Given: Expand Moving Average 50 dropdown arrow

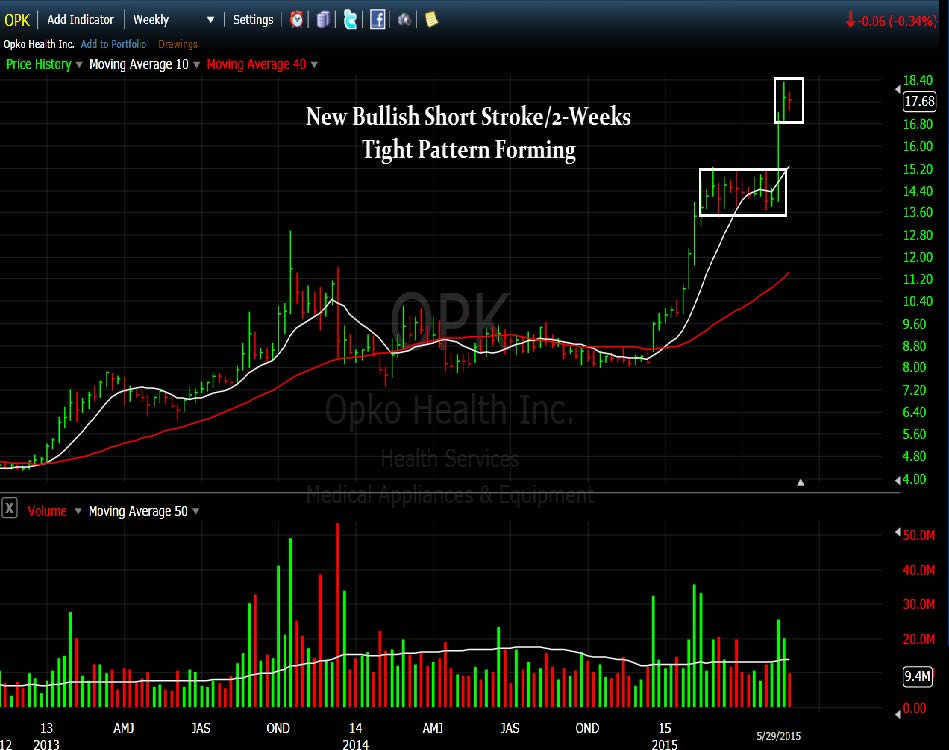Looking at the screenshot, I should point(195,511).
